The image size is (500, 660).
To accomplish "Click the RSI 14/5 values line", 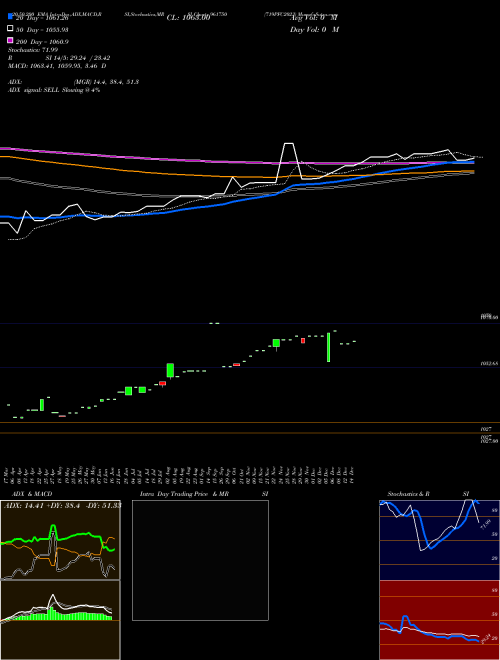I will coord(59,58).
